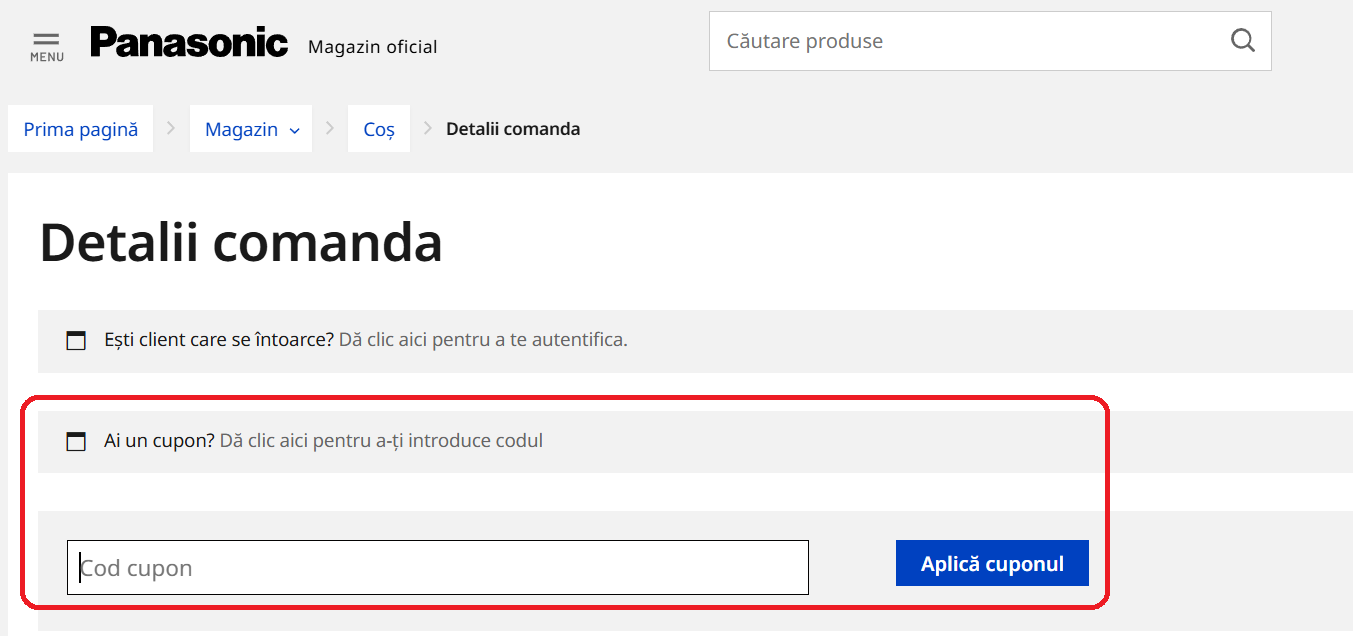The image size is (1353, 636).
Task: Click the Magazin oficial label
Action: click(x=372, y=46)
